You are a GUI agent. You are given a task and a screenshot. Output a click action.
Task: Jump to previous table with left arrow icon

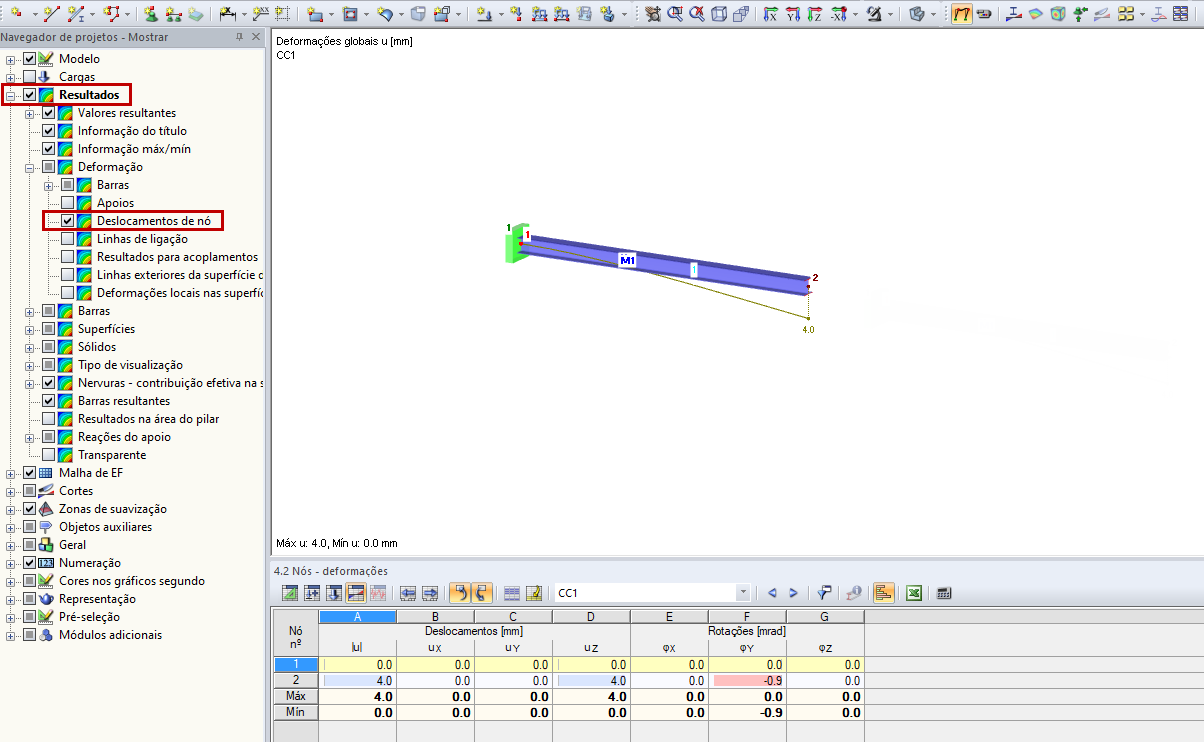click(x=408, y=592)
